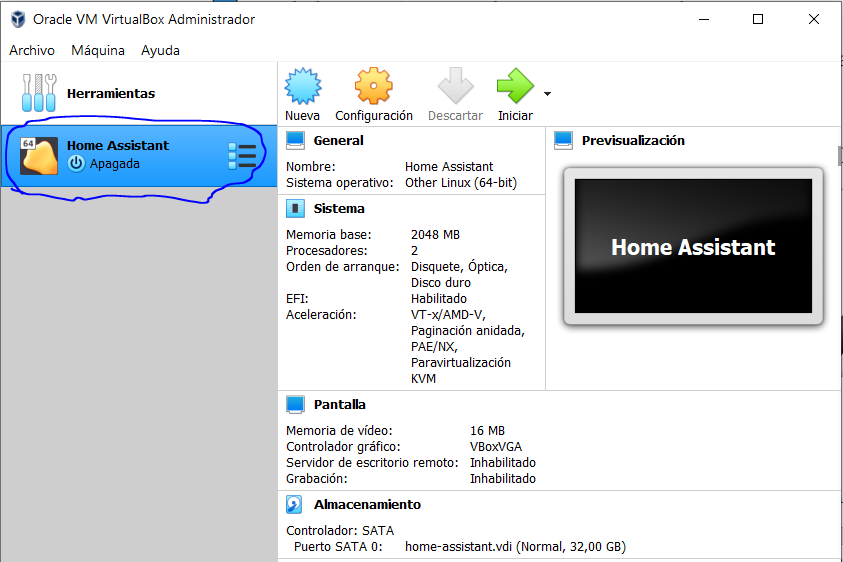This screenshot has width=843, height=562.
Task: Open the Almacenamiento section header
Action: pyautogui.click(x=367, y=505)
